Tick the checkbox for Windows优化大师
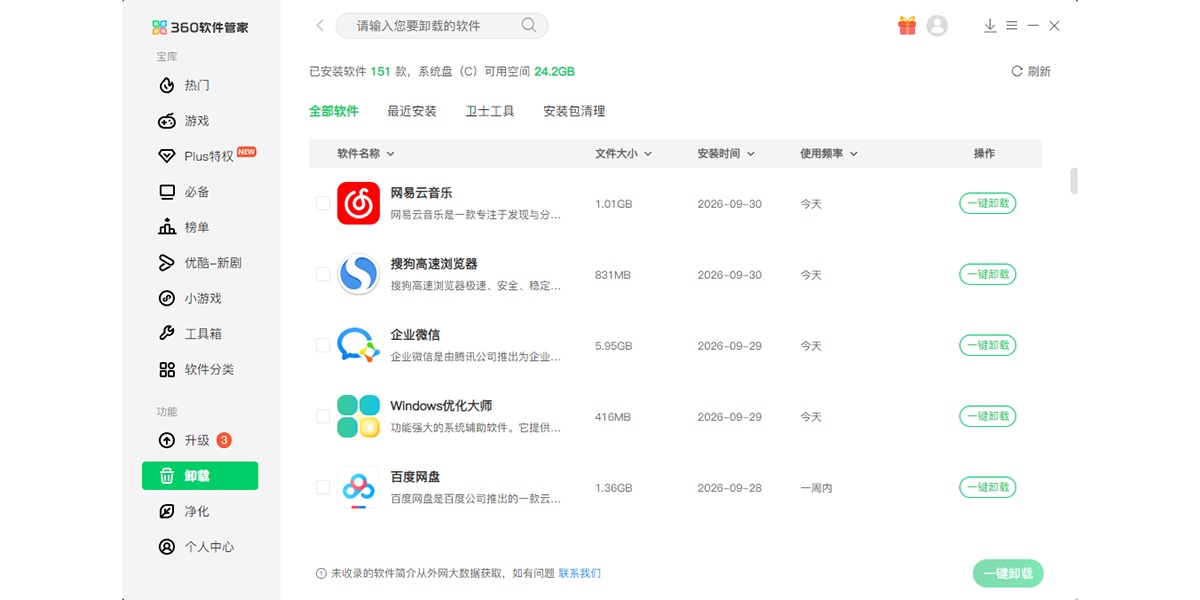The image size is (1200, 600). tap(323, 416)
